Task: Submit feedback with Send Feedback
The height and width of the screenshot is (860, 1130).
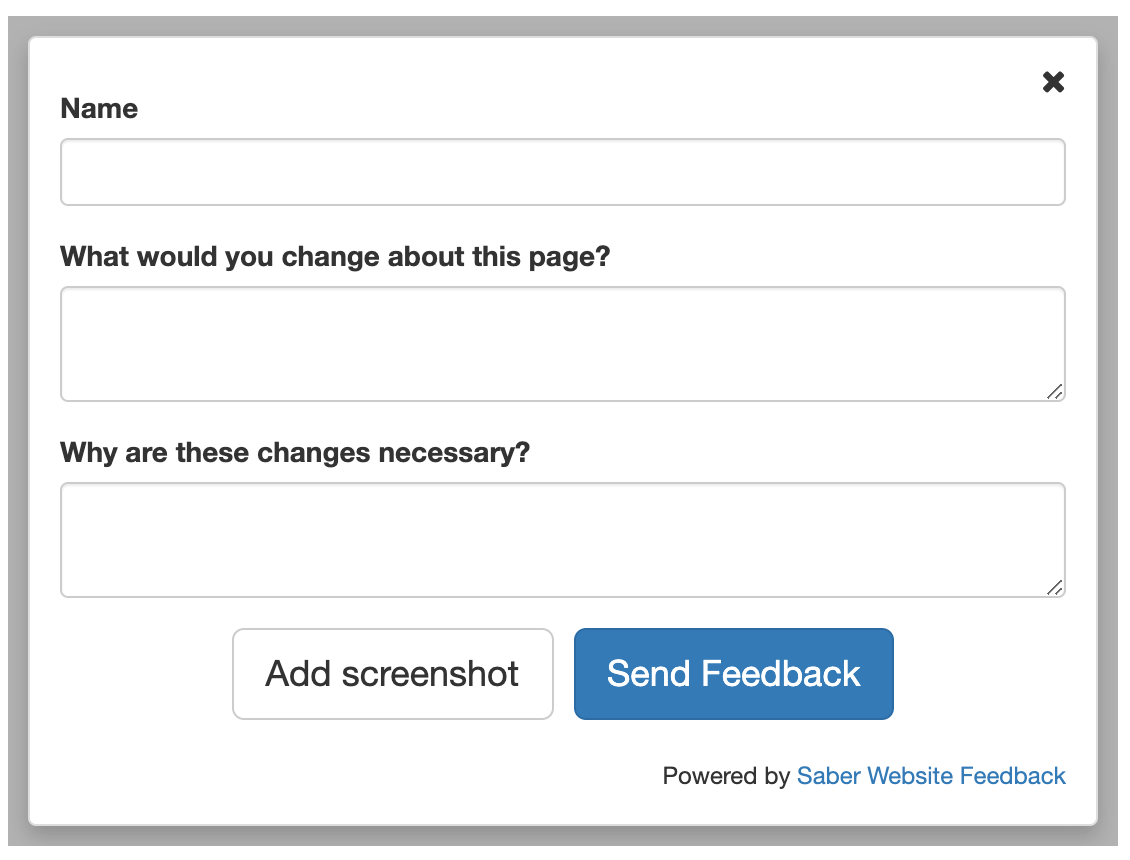Action: [x=733, y=674]
